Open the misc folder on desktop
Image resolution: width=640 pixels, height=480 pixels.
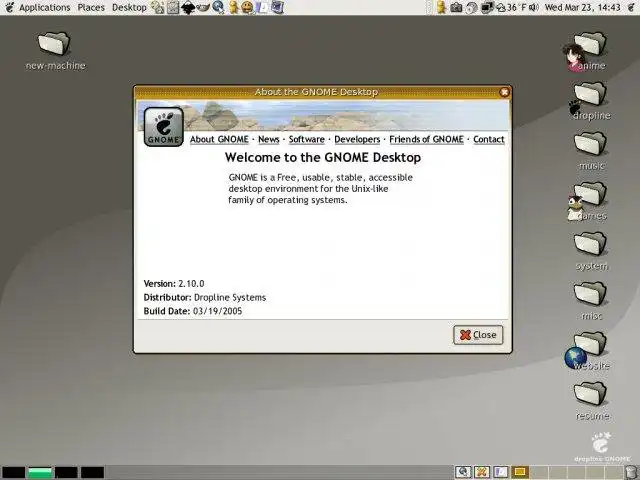(591, 301)
